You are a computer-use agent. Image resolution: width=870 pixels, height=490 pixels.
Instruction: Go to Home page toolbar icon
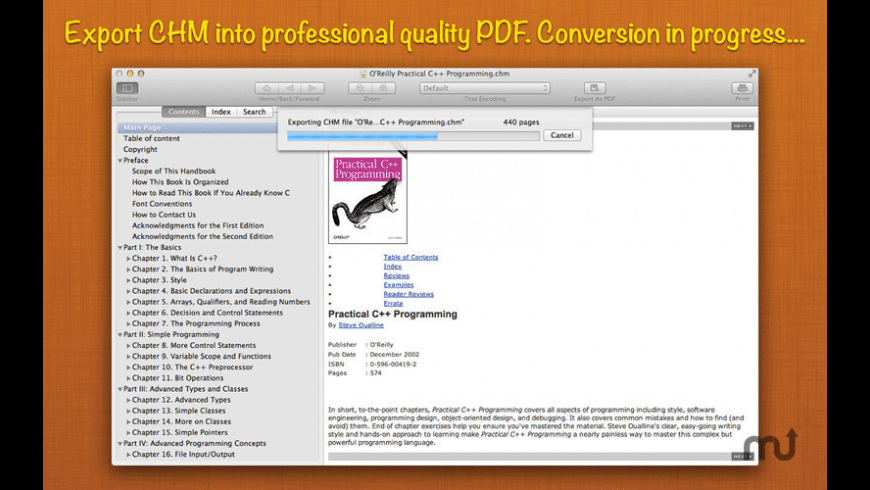266,88
